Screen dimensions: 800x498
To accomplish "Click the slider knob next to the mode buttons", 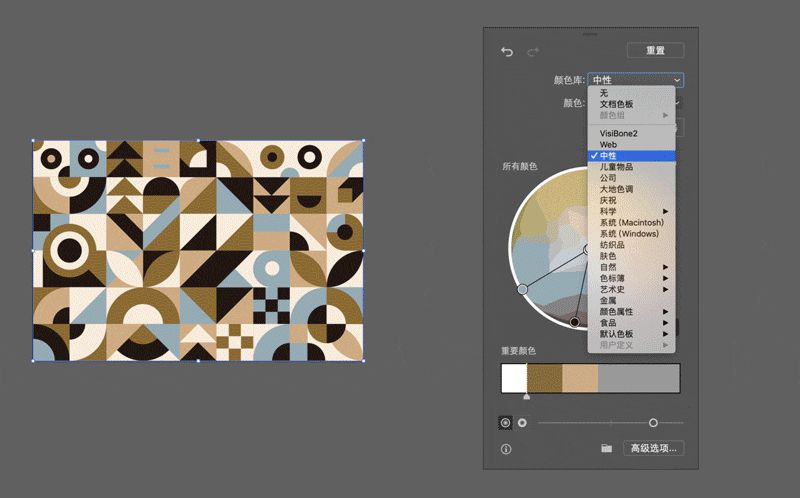I will tap(653, 423).
